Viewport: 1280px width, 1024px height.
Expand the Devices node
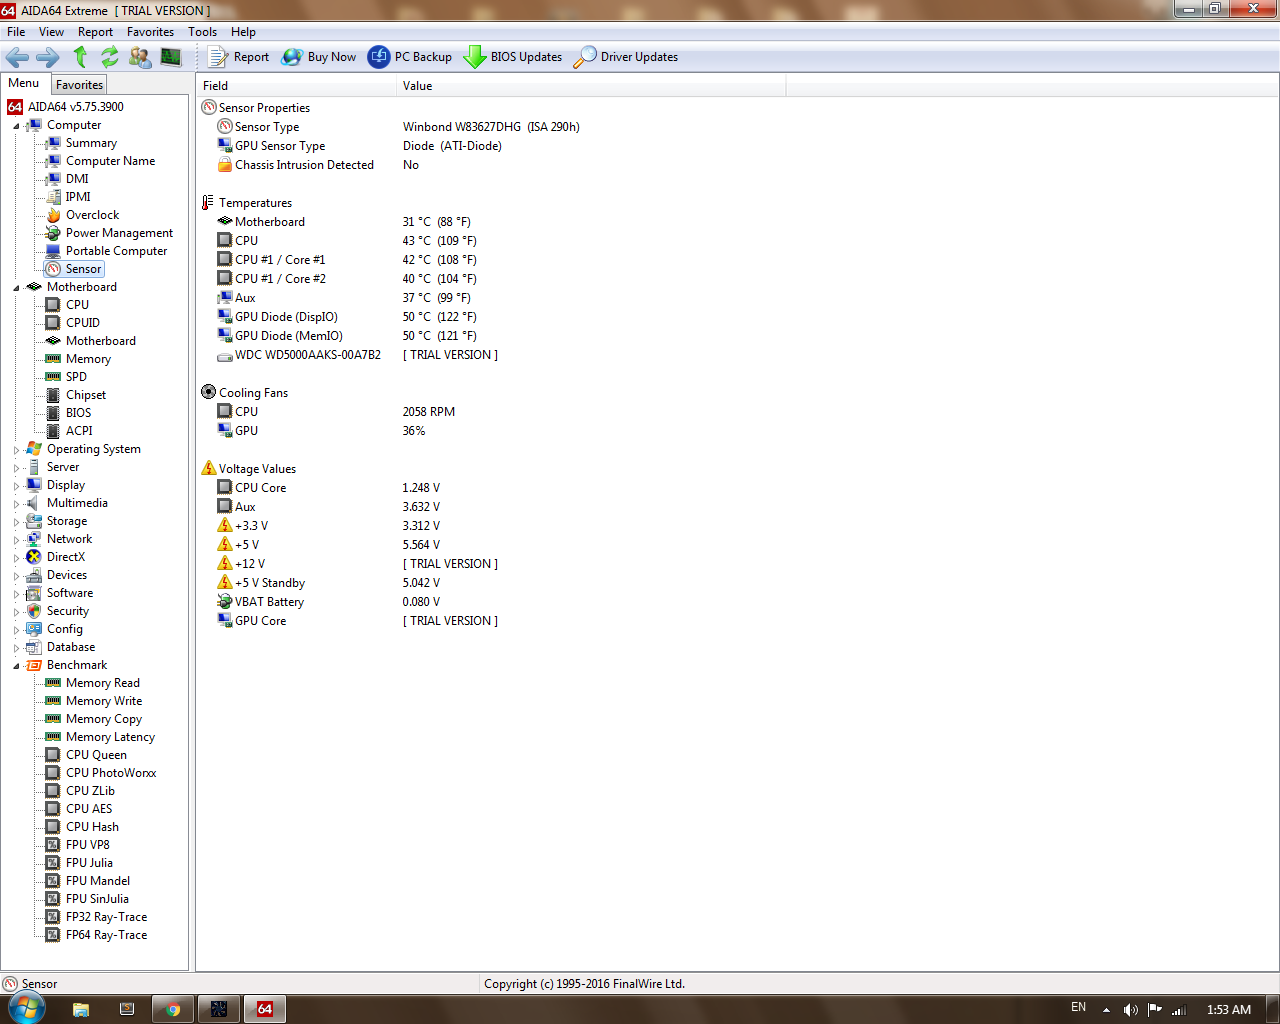point(16,576)
